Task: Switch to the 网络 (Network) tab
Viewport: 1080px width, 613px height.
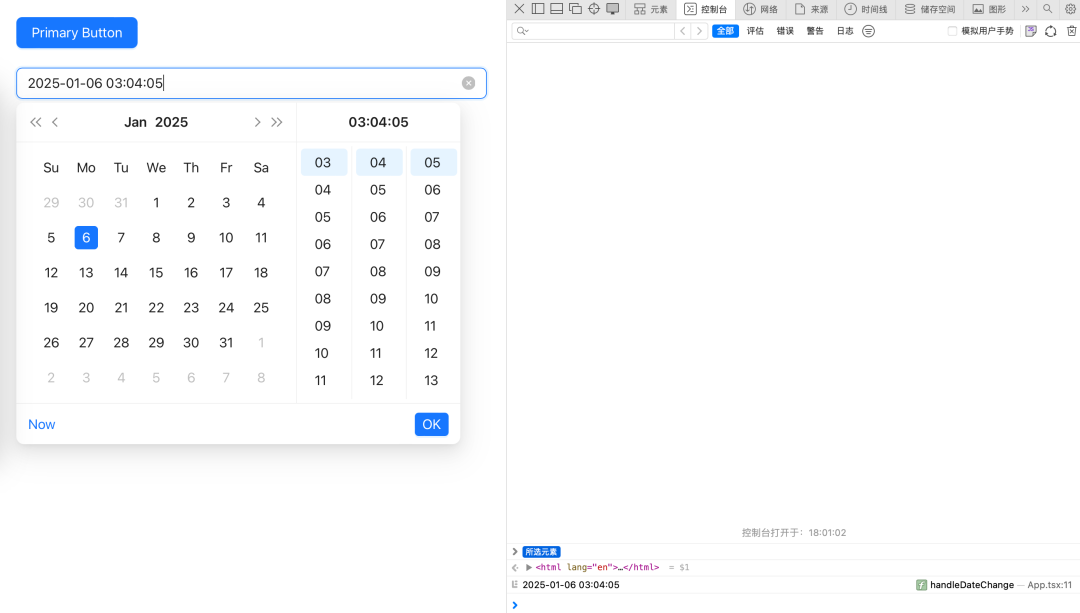Action: [761, 9]
